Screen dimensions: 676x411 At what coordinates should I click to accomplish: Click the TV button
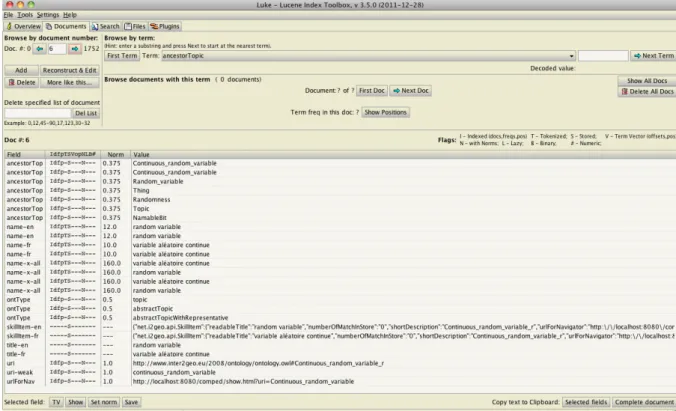56,402
